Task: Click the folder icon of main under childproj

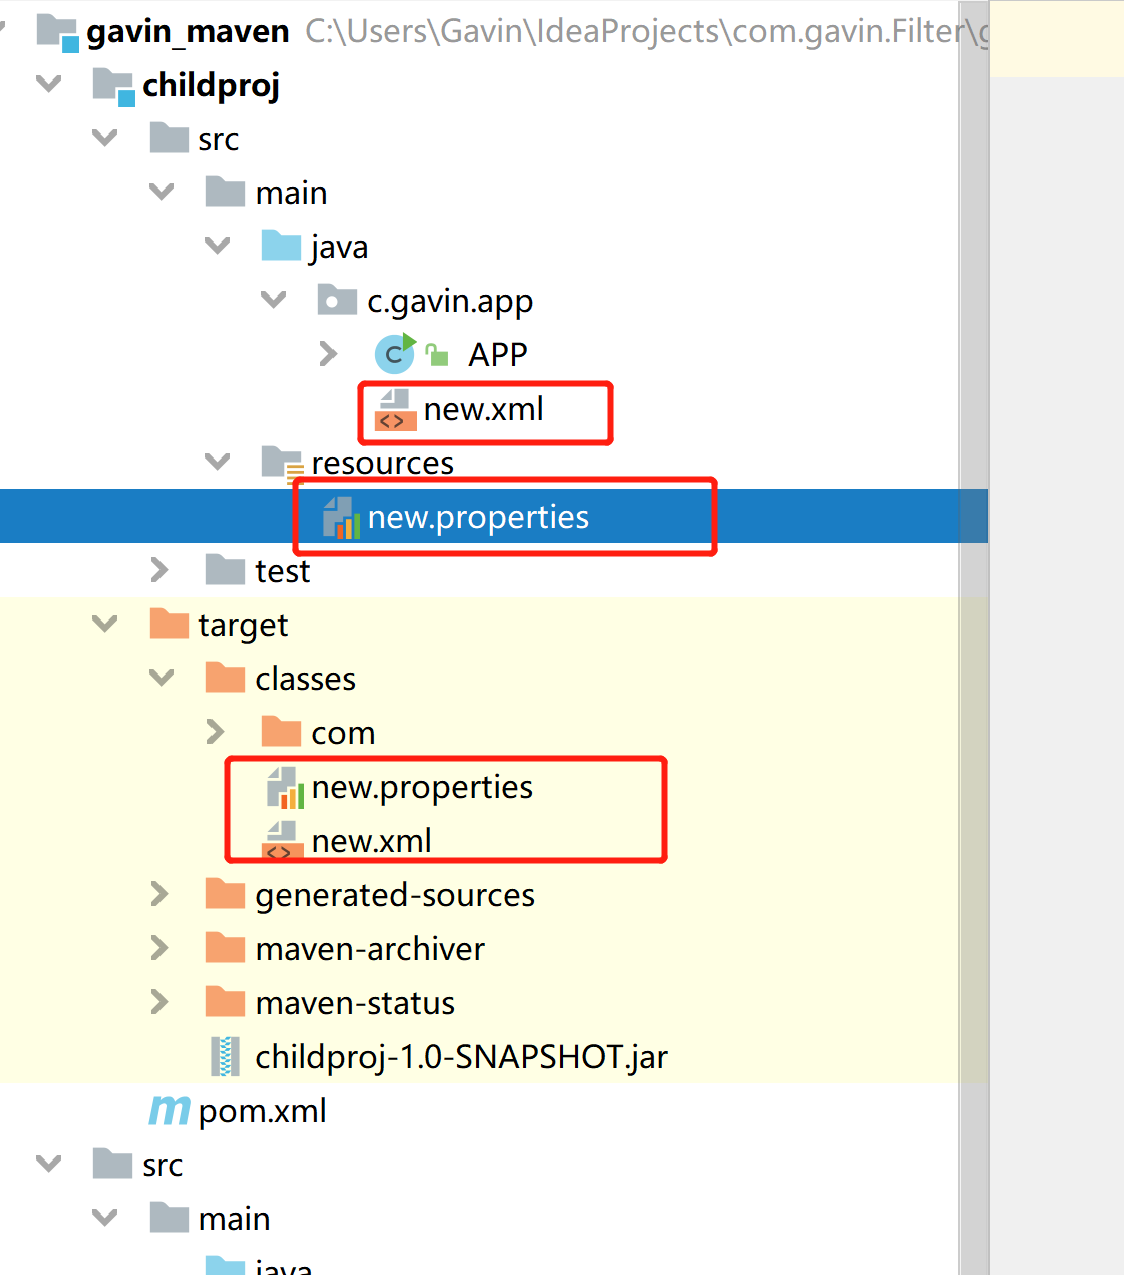Action: point(225,192)
